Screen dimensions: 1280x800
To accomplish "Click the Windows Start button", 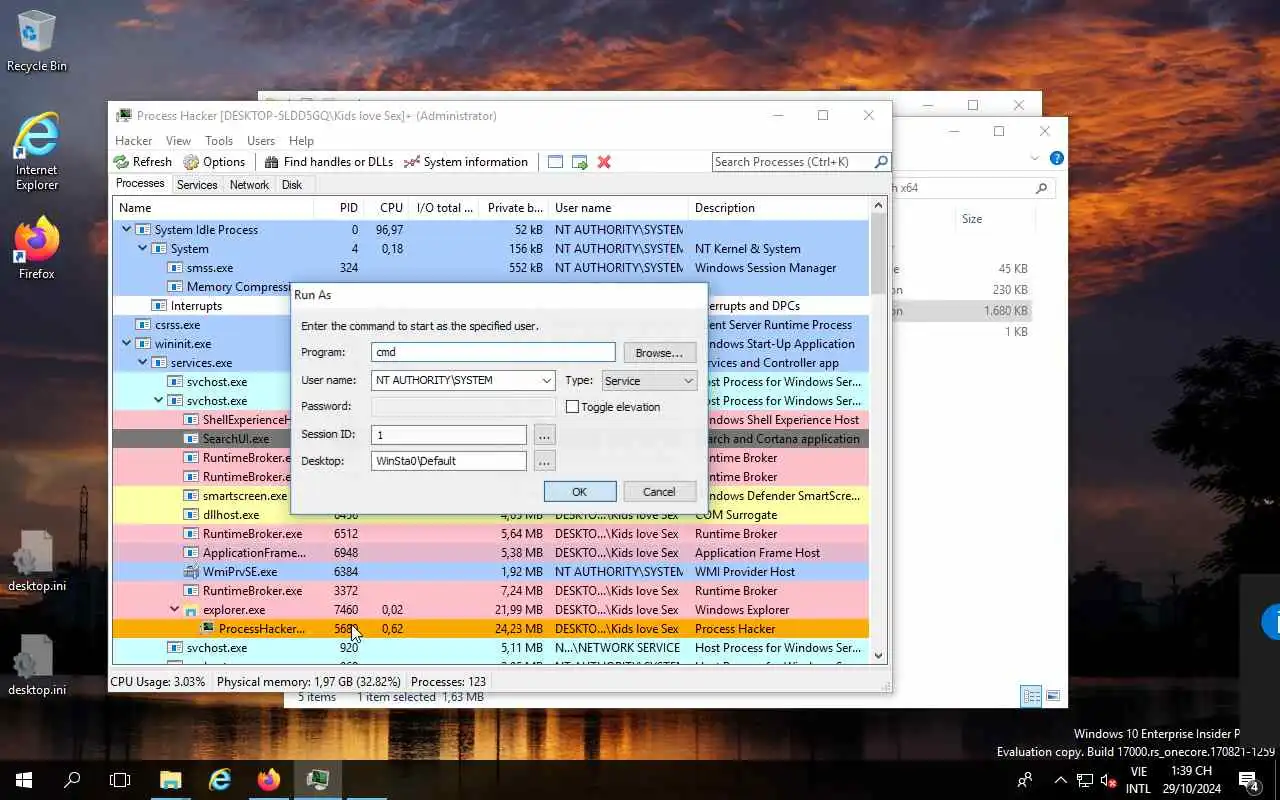I will [24, 780].
